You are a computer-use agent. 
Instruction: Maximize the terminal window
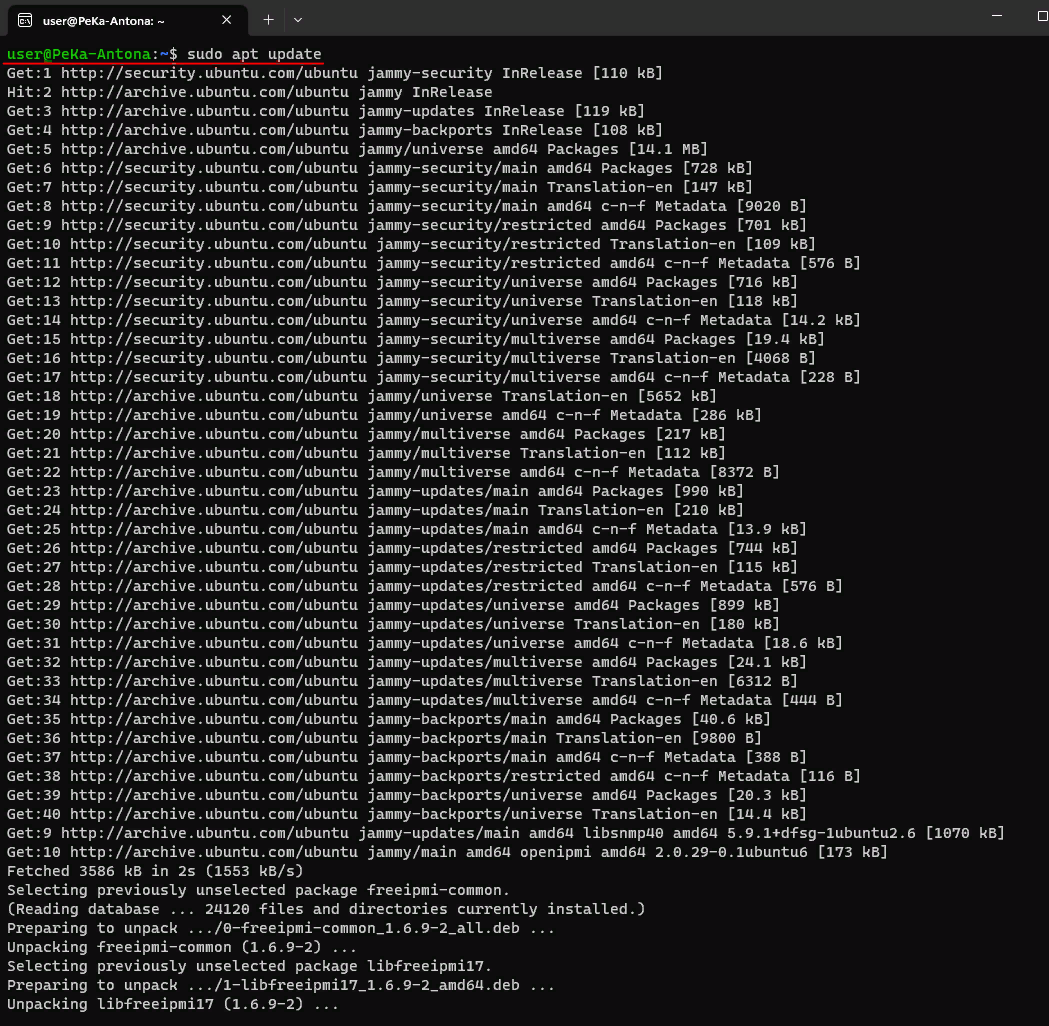(x=1042, y=15)
